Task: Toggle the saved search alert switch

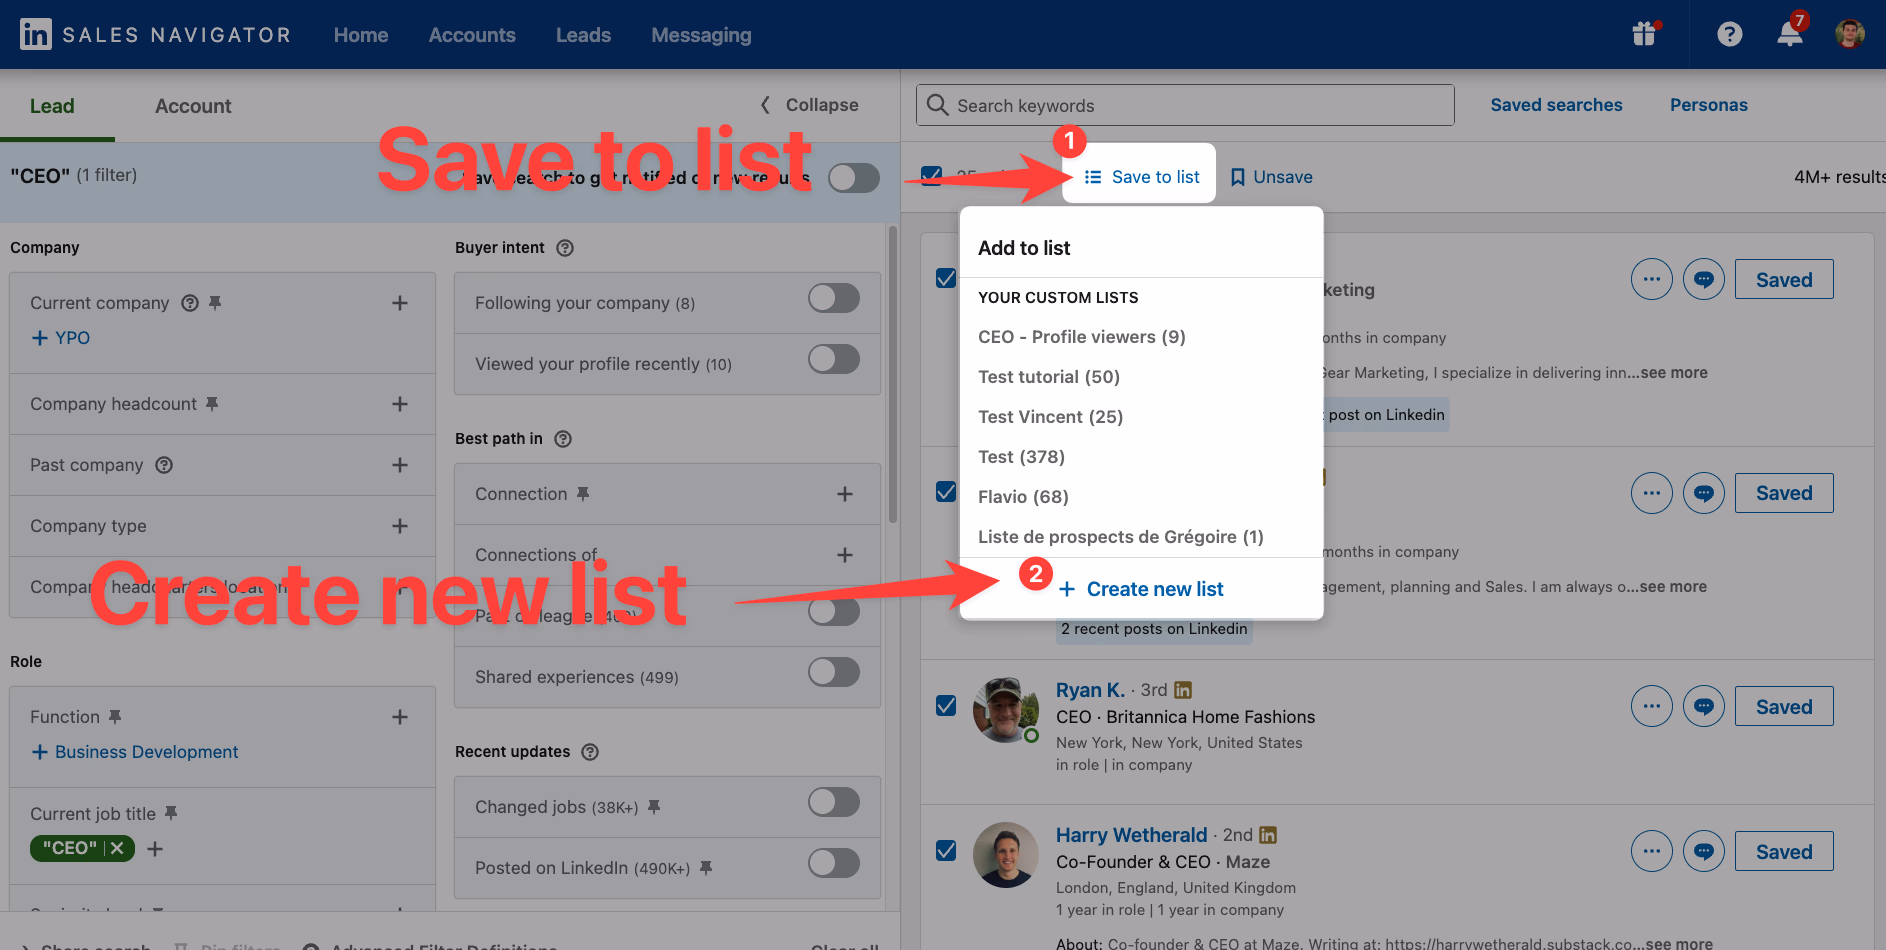Action: tap(854, 178)
